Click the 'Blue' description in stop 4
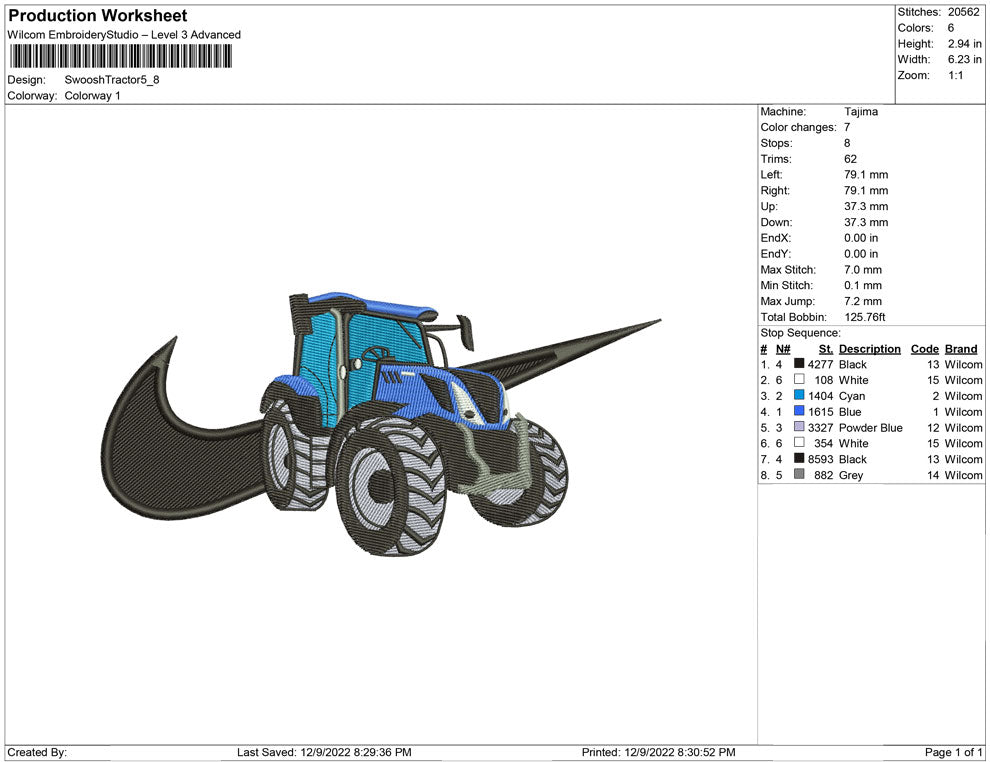Viewport: 990px width, 762px height. [850, 412]
